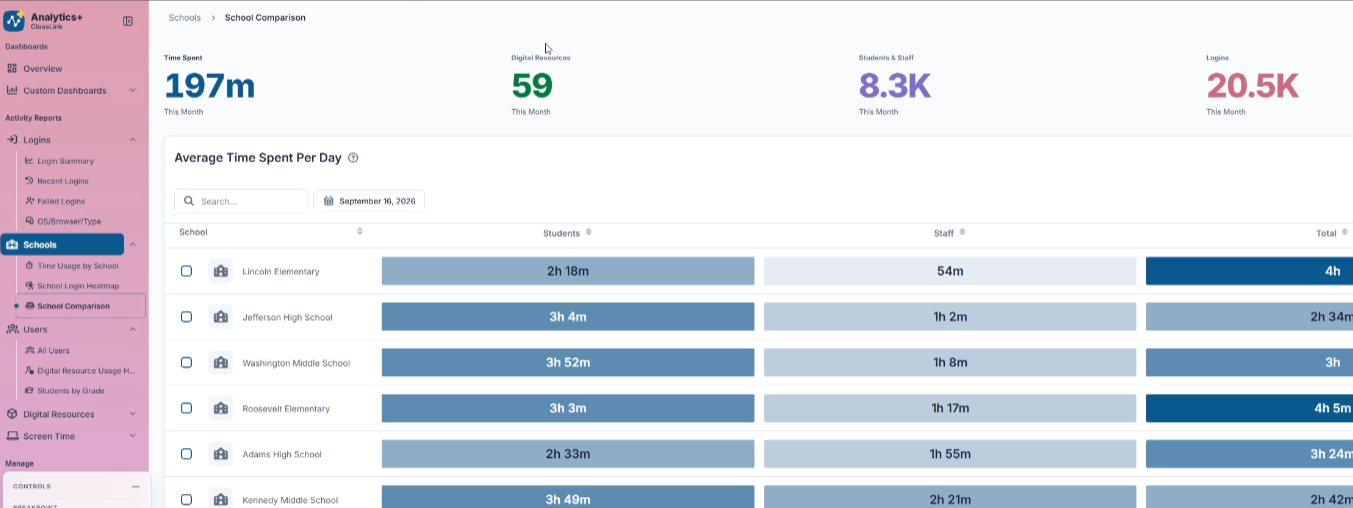Click the Adams High School building icon
Image resolution: width=1353 pixels, height=508 pixels.
pos(220,454)
